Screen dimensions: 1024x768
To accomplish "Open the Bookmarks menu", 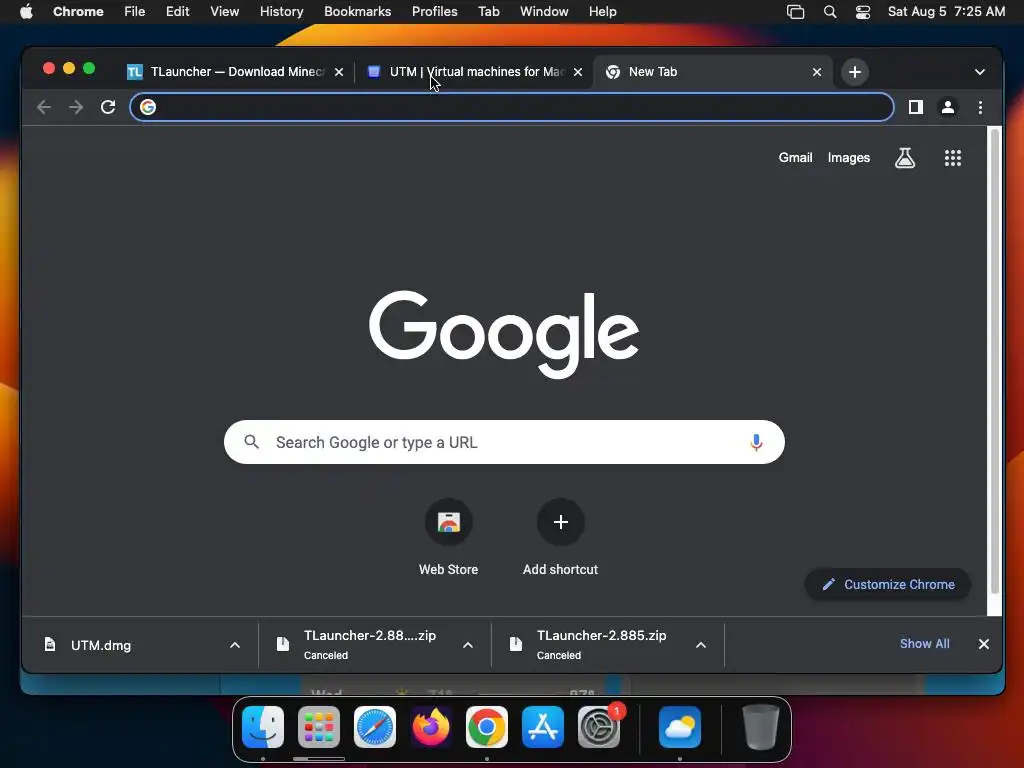I will point(357,12).
